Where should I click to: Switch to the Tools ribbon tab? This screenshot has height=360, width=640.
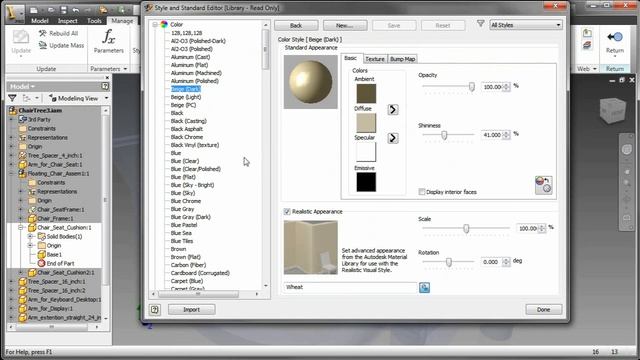[94, 21]
